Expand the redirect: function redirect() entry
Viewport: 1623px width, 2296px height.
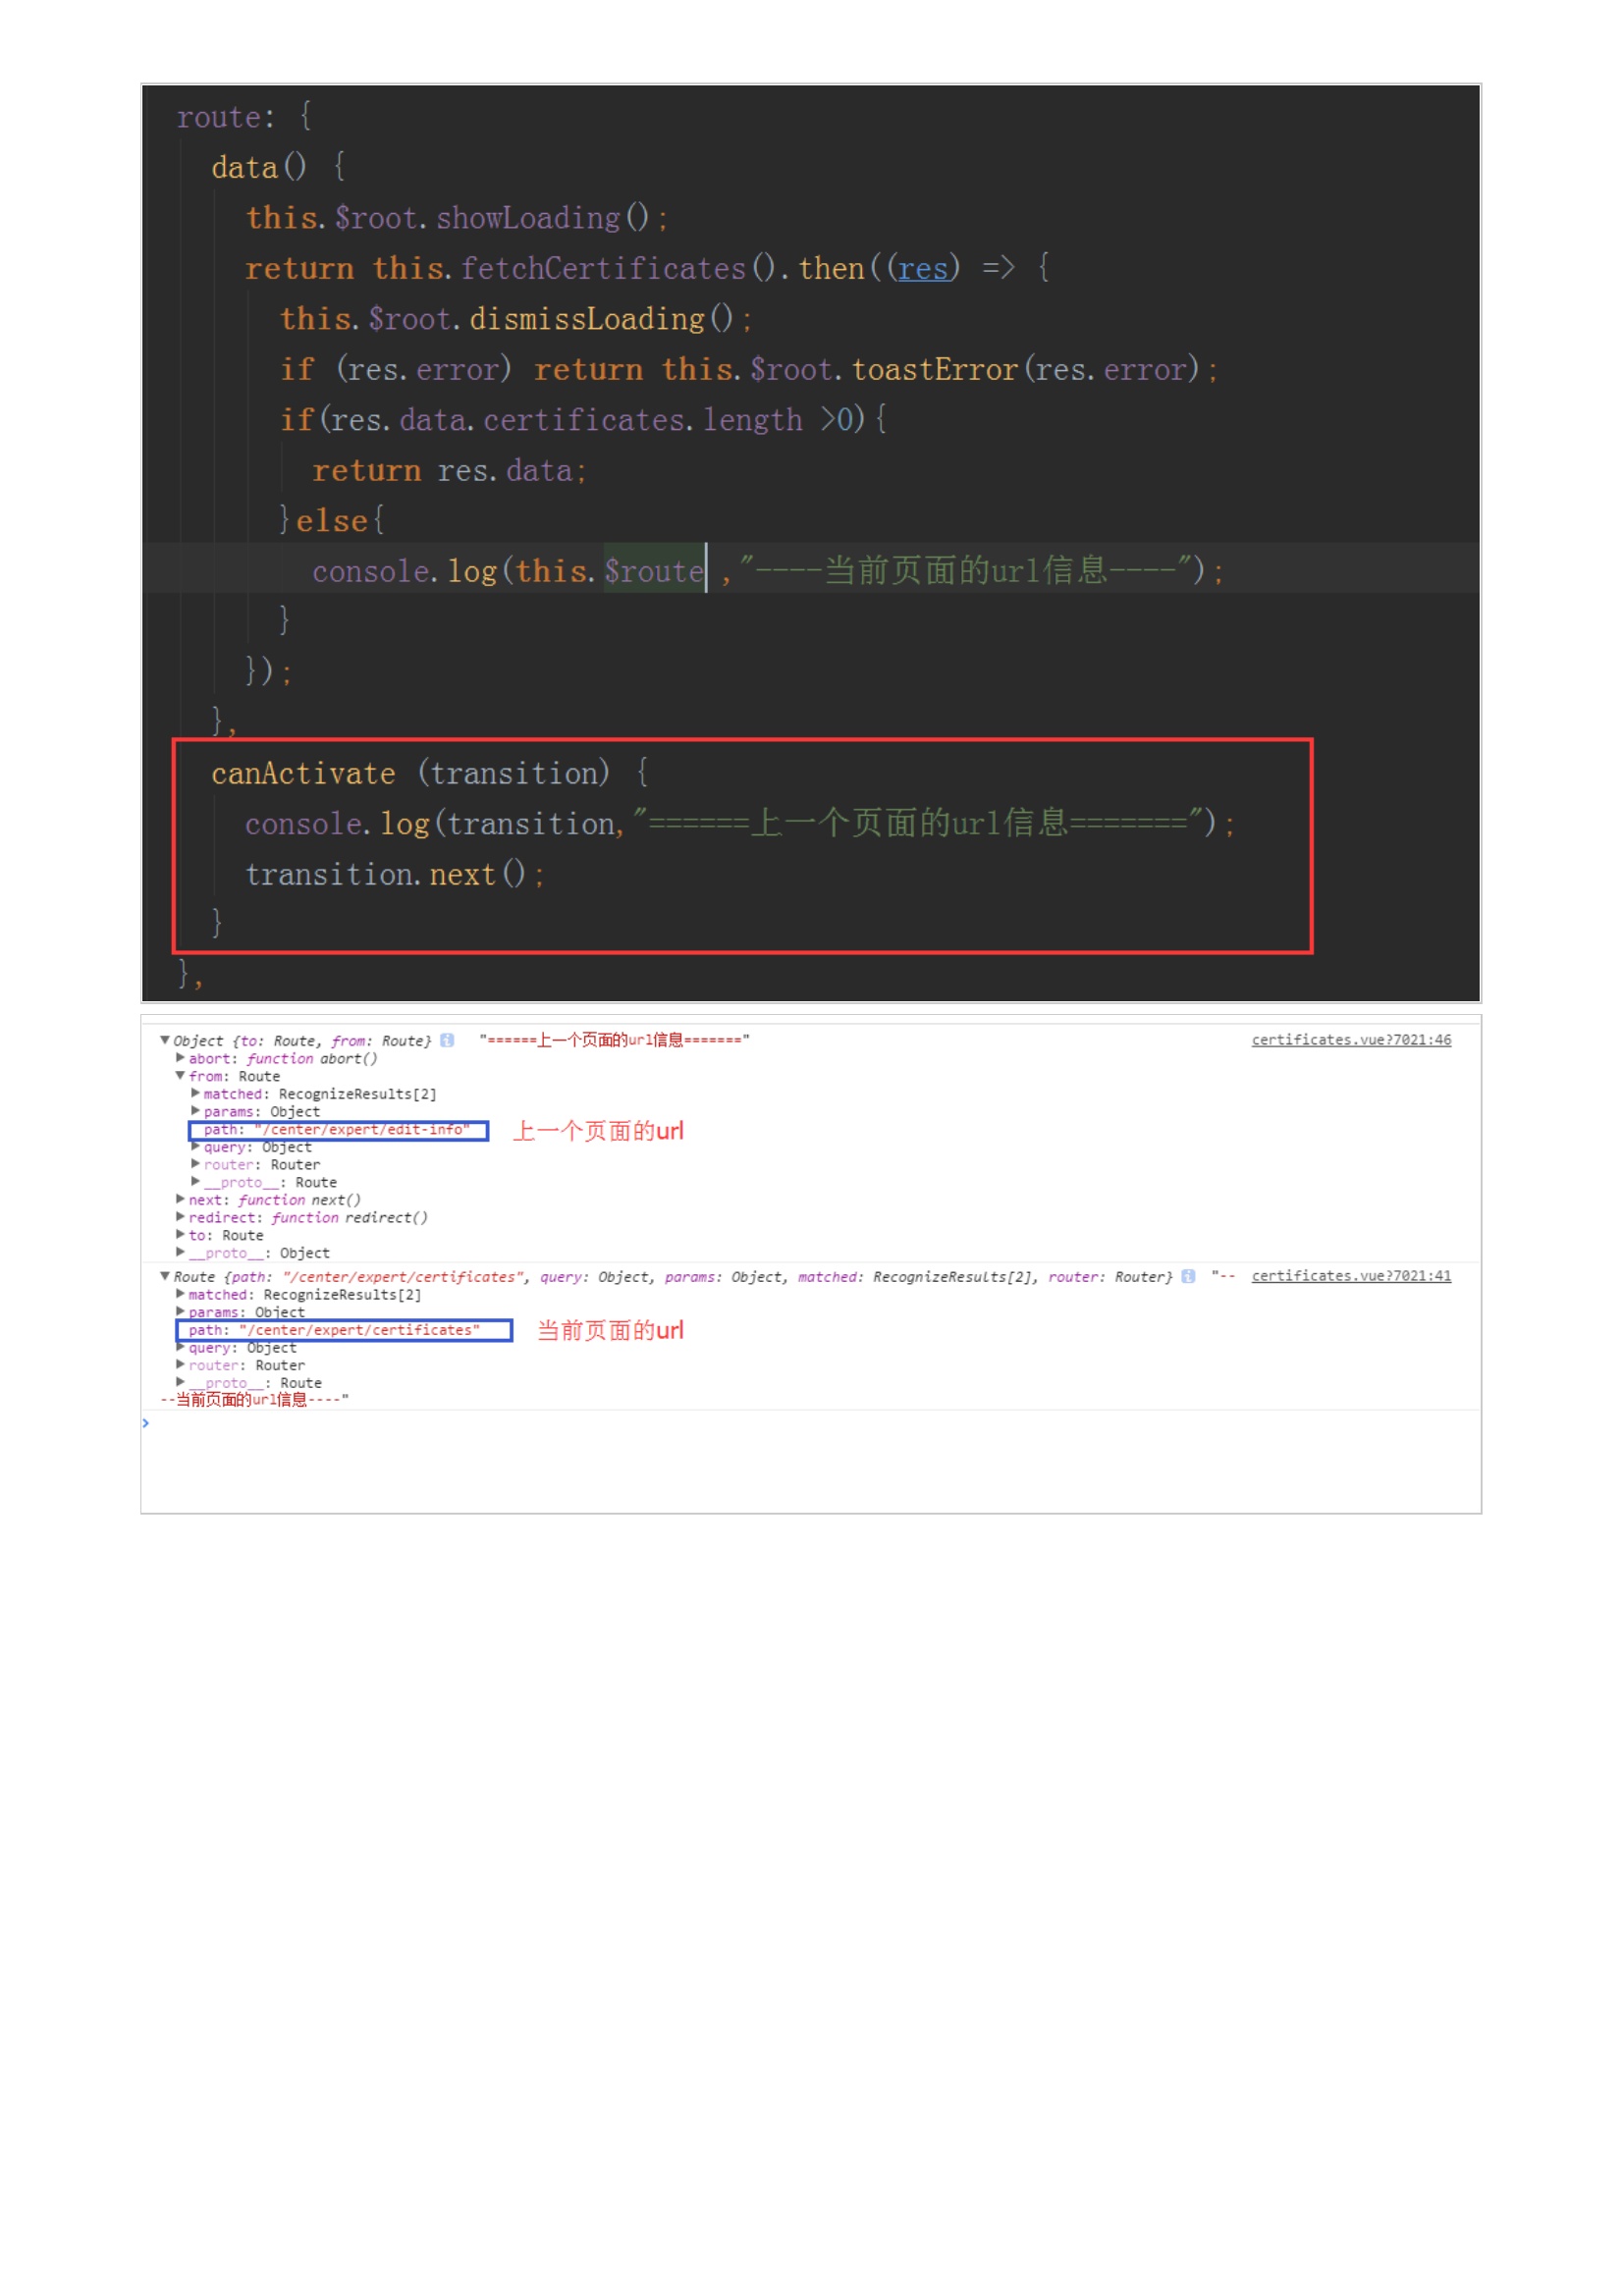coord(180,1217)
